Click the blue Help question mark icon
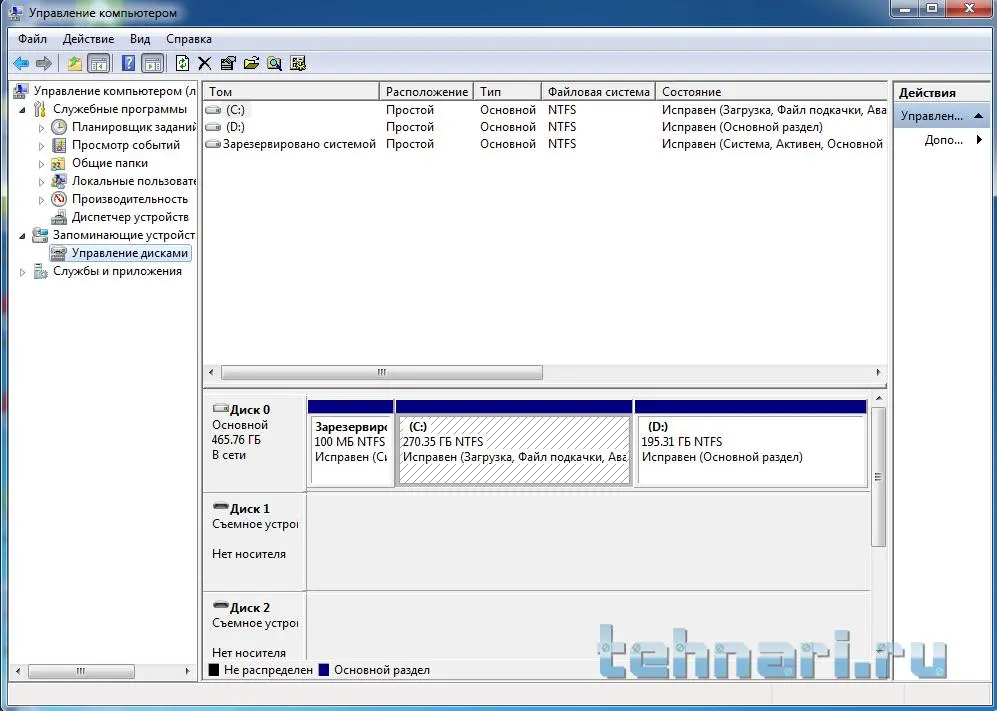997x711 pixels. tap(128, 63)
